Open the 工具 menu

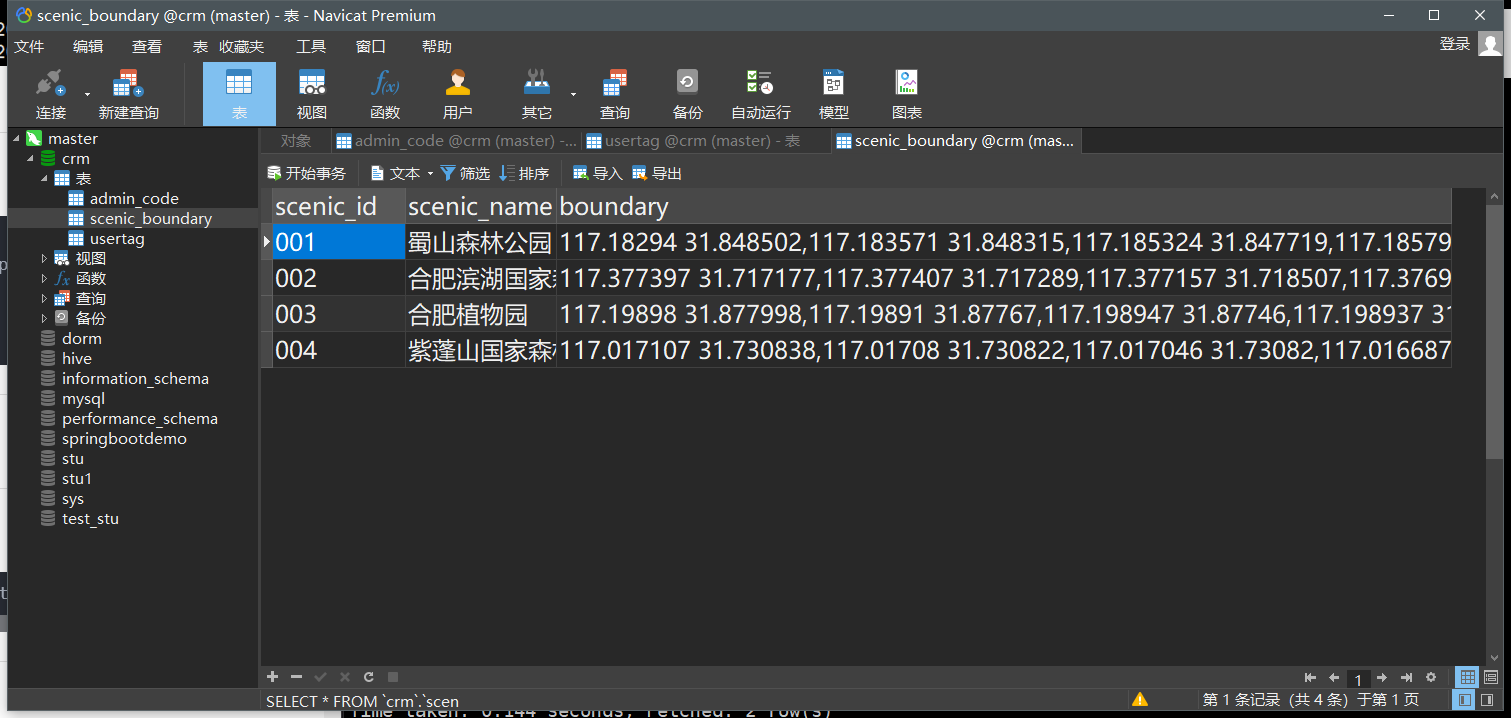pos(311,47)
